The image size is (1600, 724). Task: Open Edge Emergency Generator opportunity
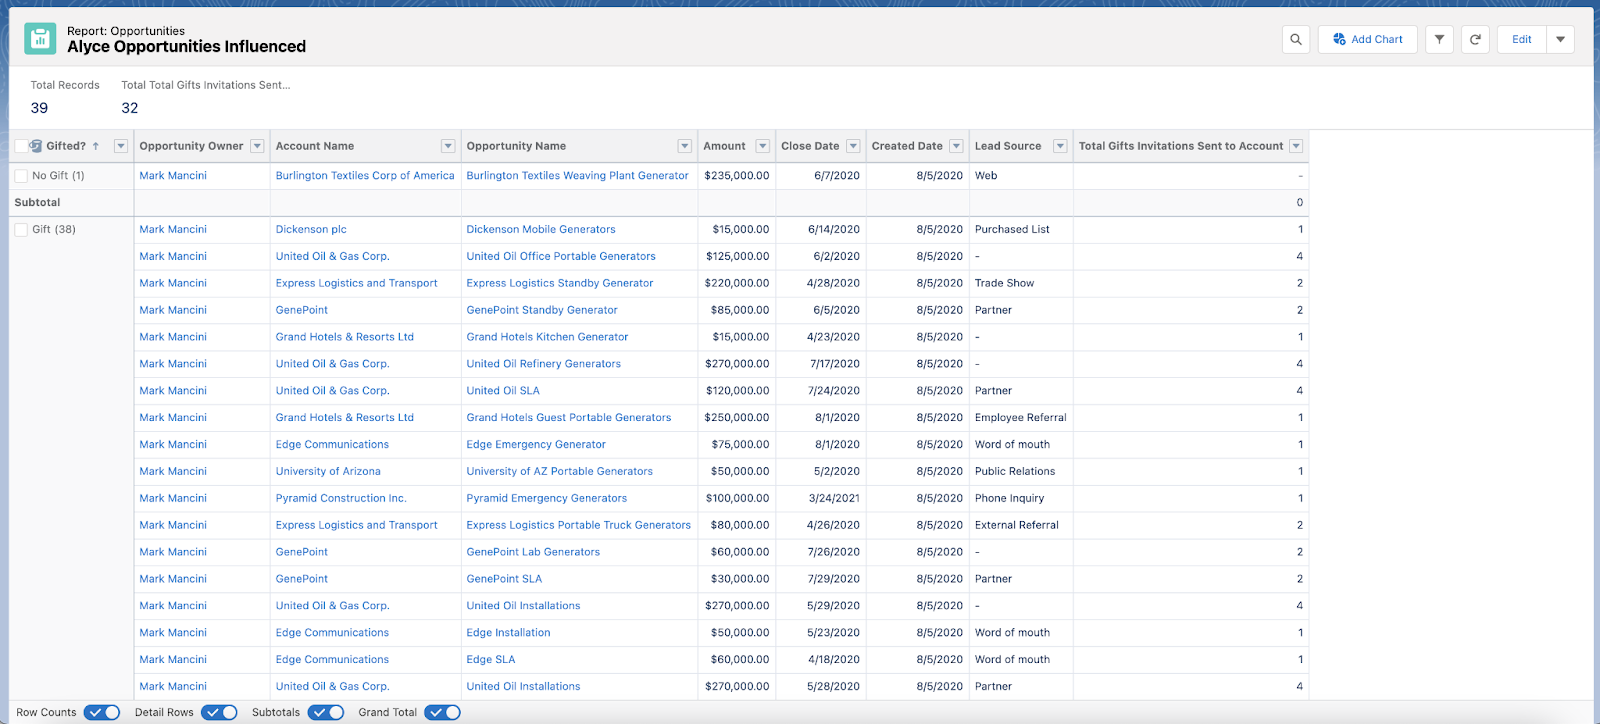(536, 445)
